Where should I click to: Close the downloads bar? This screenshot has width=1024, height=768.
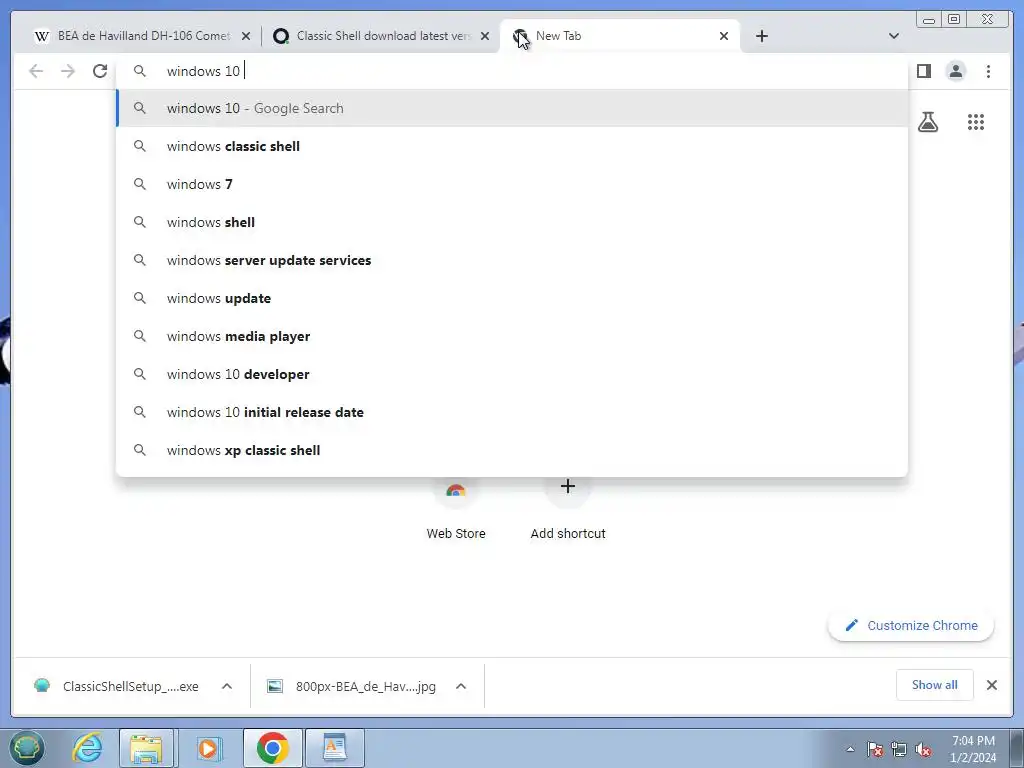click(x=991, y=685)
